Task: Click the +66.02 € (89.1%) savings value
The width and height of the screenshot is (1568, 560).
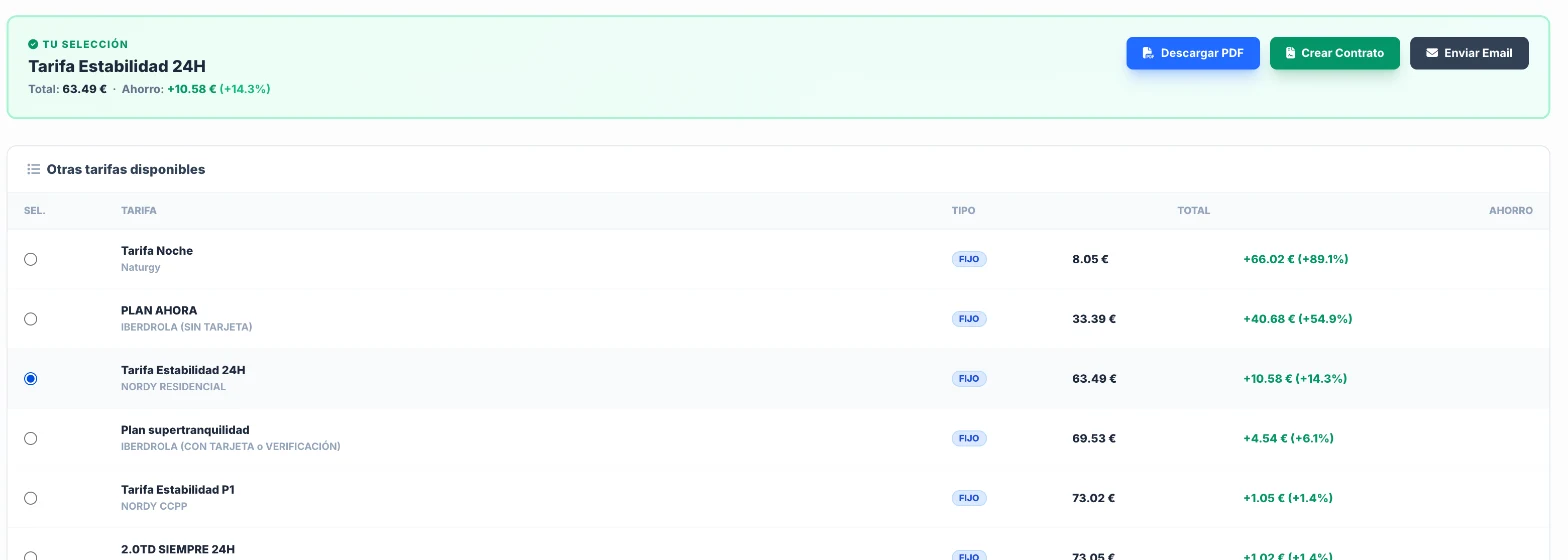Action: pos(1296,259)
